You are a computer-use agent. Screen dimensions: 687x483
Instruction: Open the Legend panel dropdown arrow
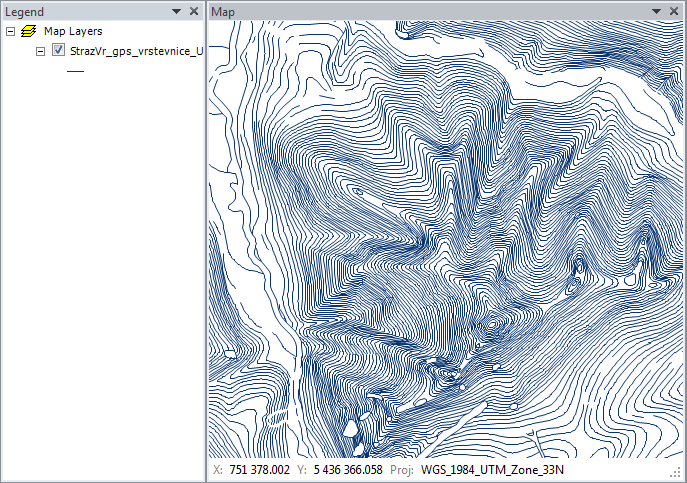point(176,11)
